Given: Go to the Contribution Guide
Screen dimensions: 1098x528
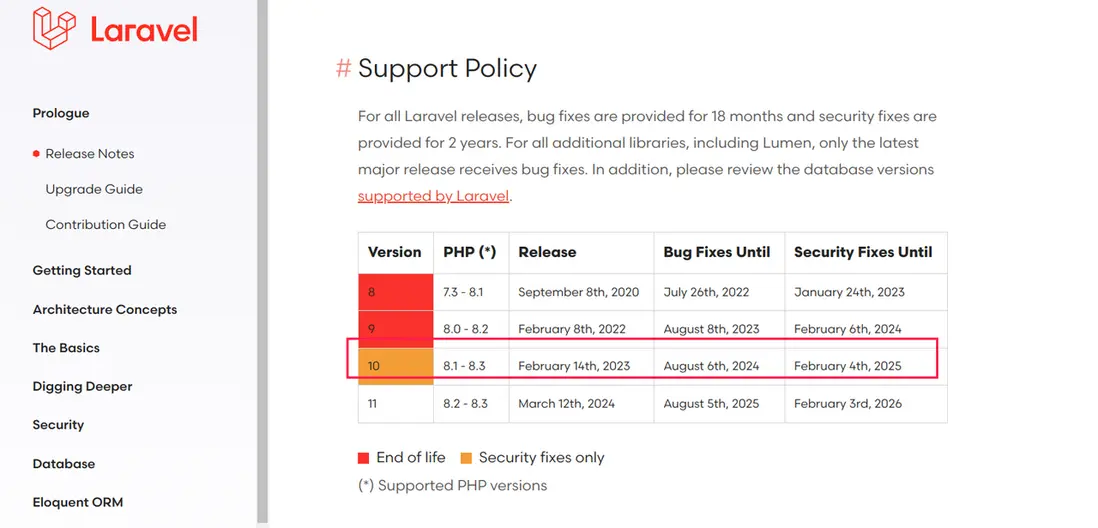Looking at the screenshot, I should coord(105,225).
